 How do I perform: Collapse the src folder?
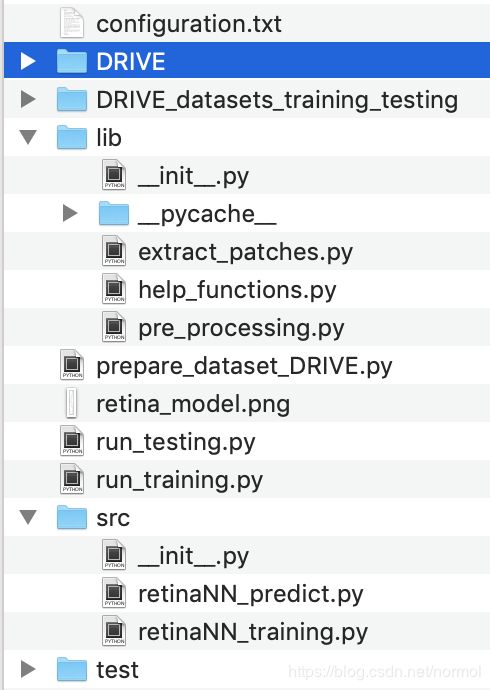pyautogui.click(x=28, y=517)
